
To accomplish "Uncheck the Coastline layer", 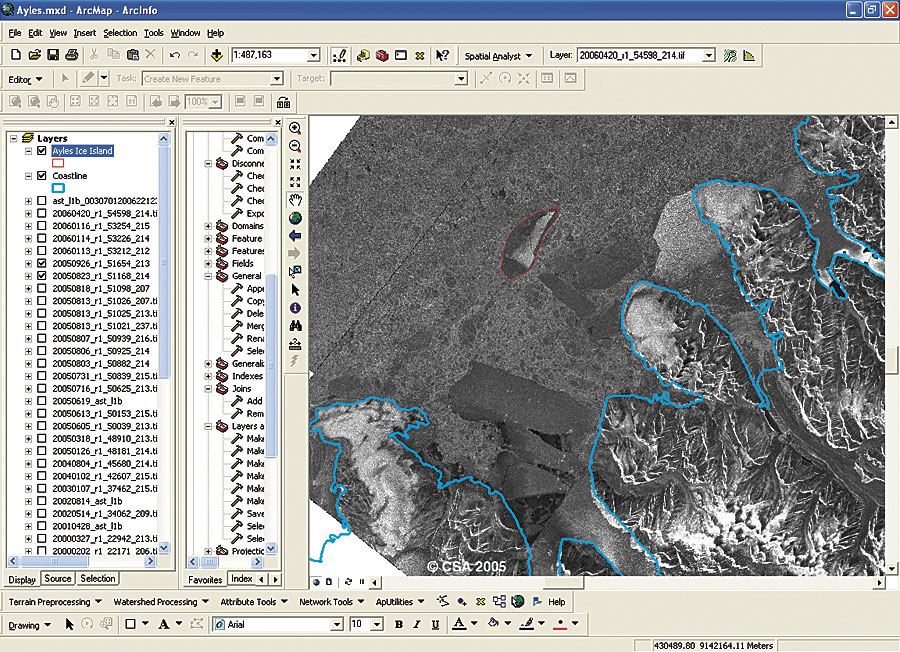I will pyautogui.click(x=41, y=176).
